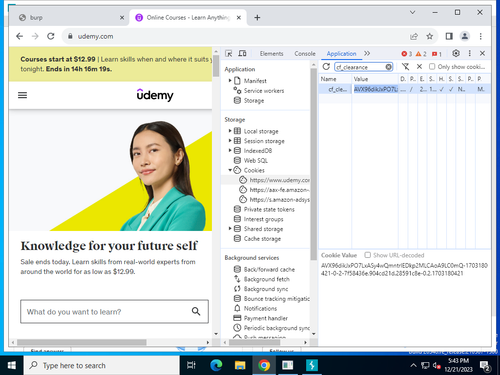Image resolution: width=500 pixels, height=375 pixels.
Task: Expand Session storage tree arrow
Action: (230, 141)
